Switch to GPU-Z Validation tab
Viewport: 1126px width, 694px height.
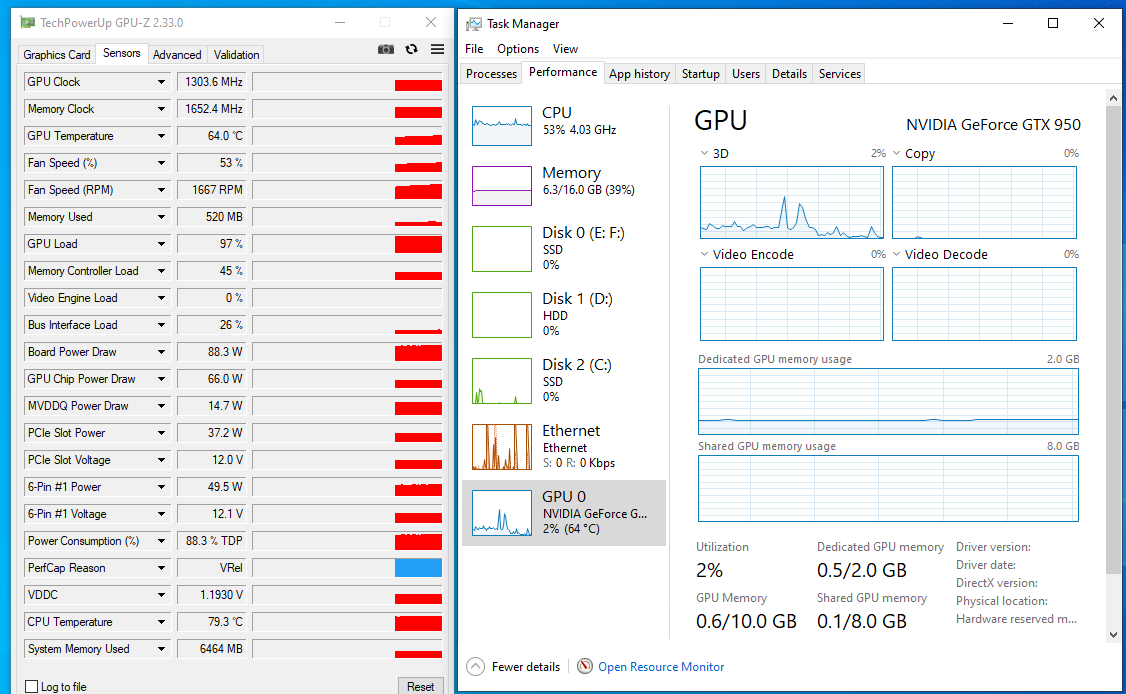point(236,55)
